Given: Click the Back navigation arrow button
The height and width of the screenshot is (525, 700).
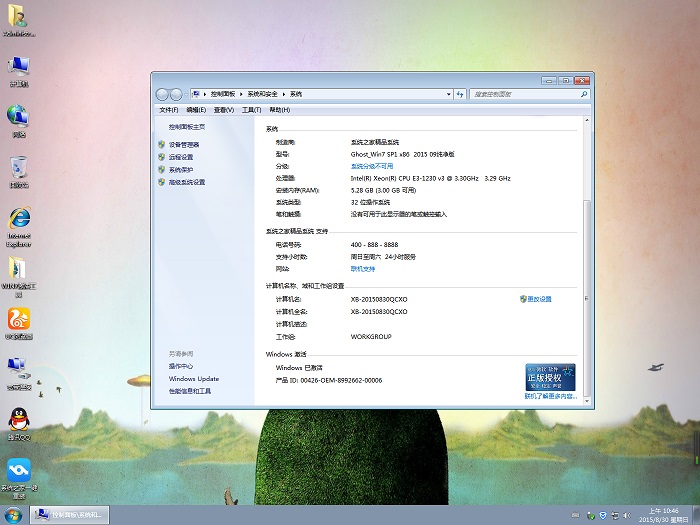Looking at the screenshot, I should click(x=162, y=94).
